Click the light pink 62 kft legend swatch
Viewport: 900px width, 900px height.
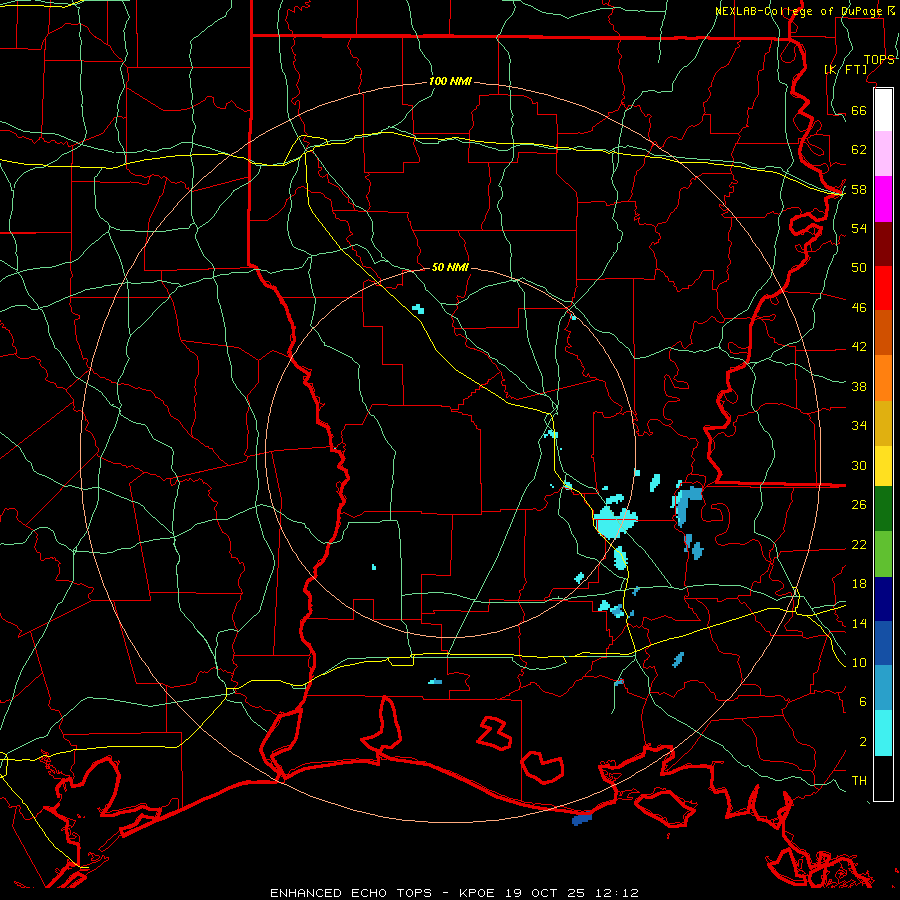[x=883, y=153]
